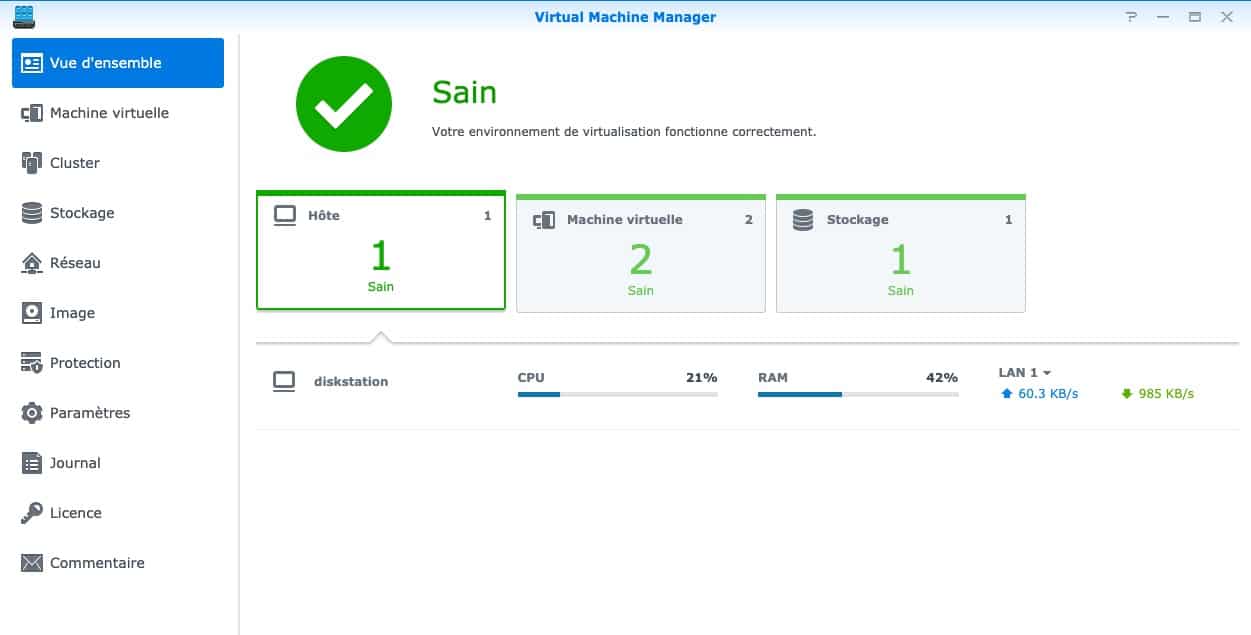Click the green Sain checkmark status icon
Image resolution: width=1251 pixels, height=635 pixels.
pos(343,105)
